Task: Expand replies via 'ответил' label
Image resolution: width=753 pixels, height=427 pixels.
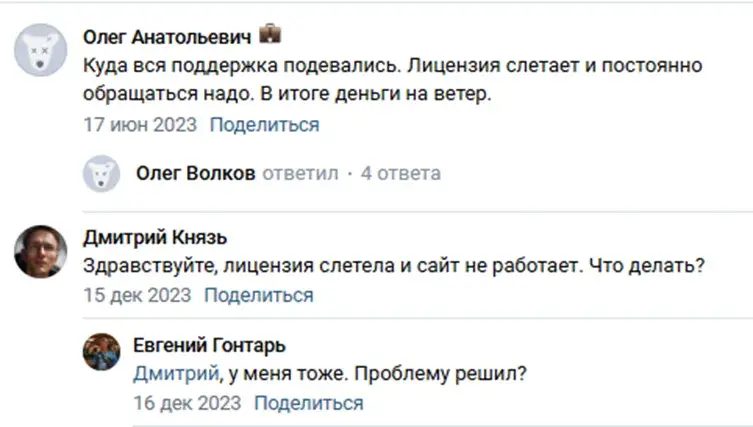Action: pos(300,174)
